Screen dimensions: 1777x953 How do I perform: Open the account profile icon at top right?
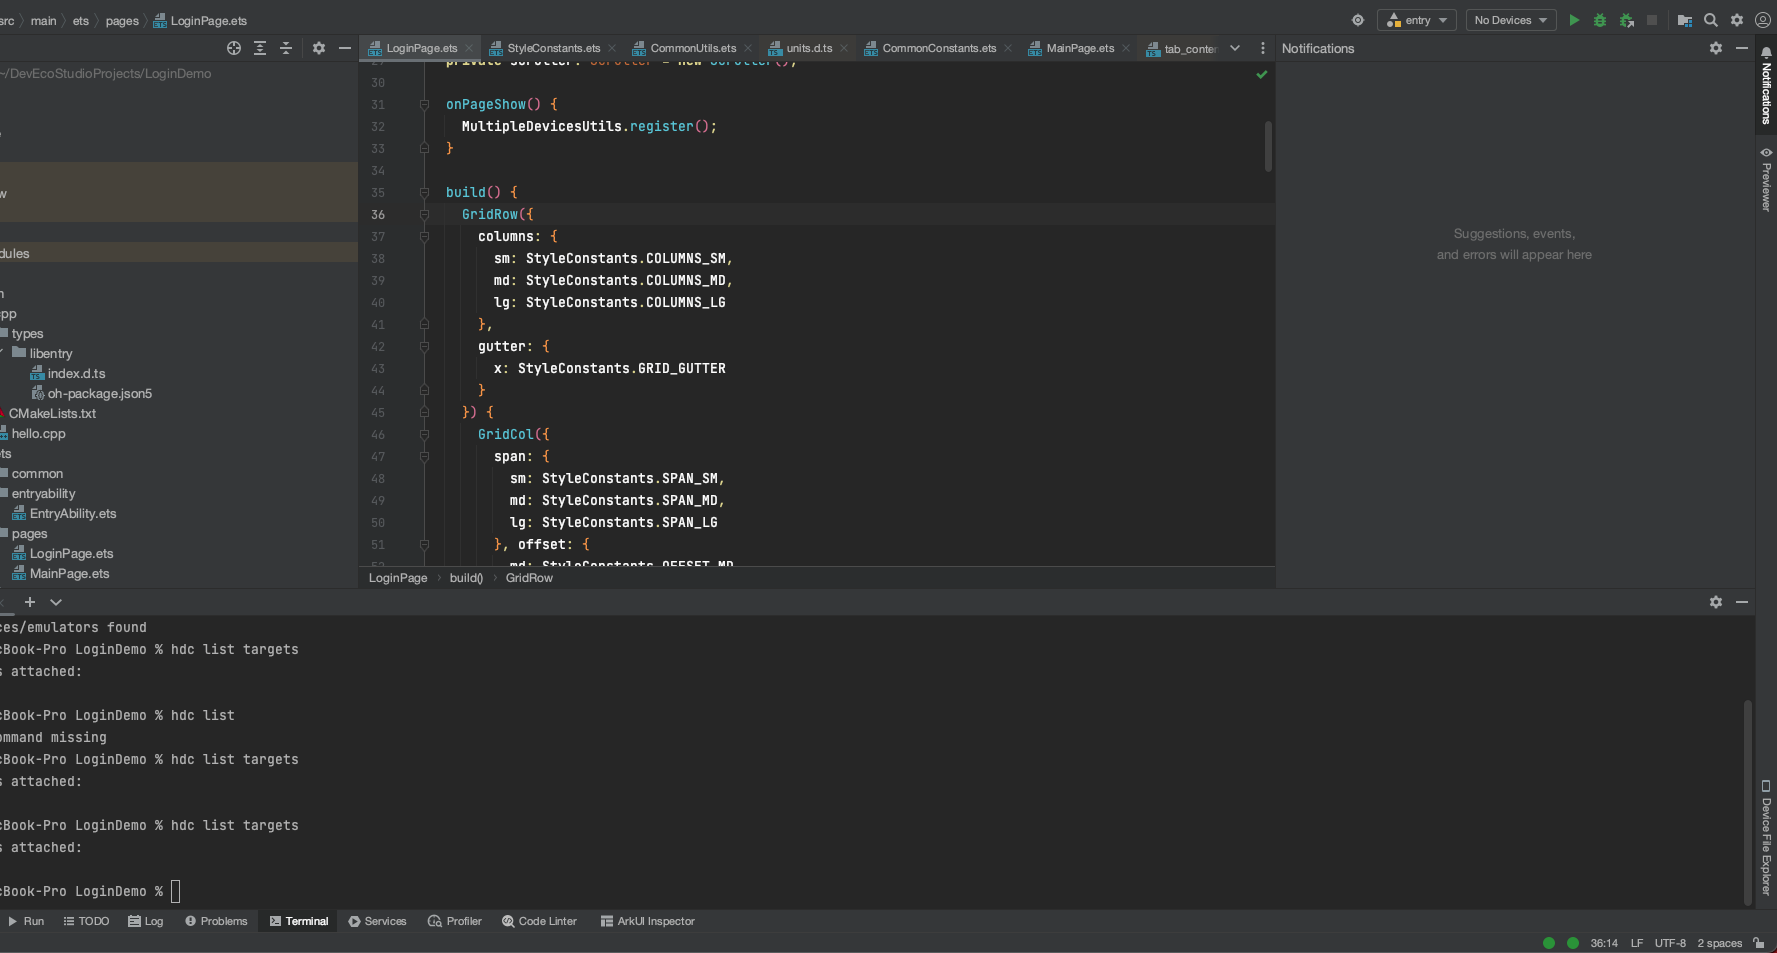tap(1763, 20)
